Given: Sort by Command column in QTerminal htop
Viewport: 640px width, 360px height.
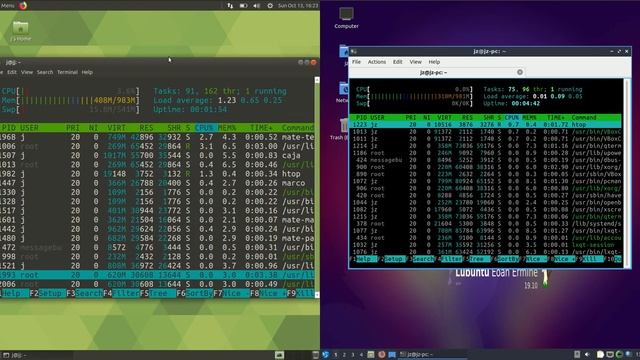Looking at the screenshot, I should 584,118.
